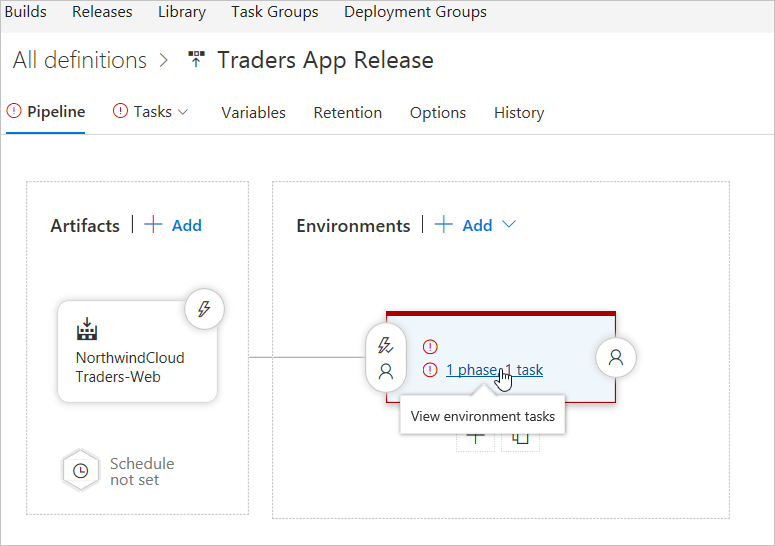Switch to the Variables tab
775x546 pixels.
(x=254, y=113)
